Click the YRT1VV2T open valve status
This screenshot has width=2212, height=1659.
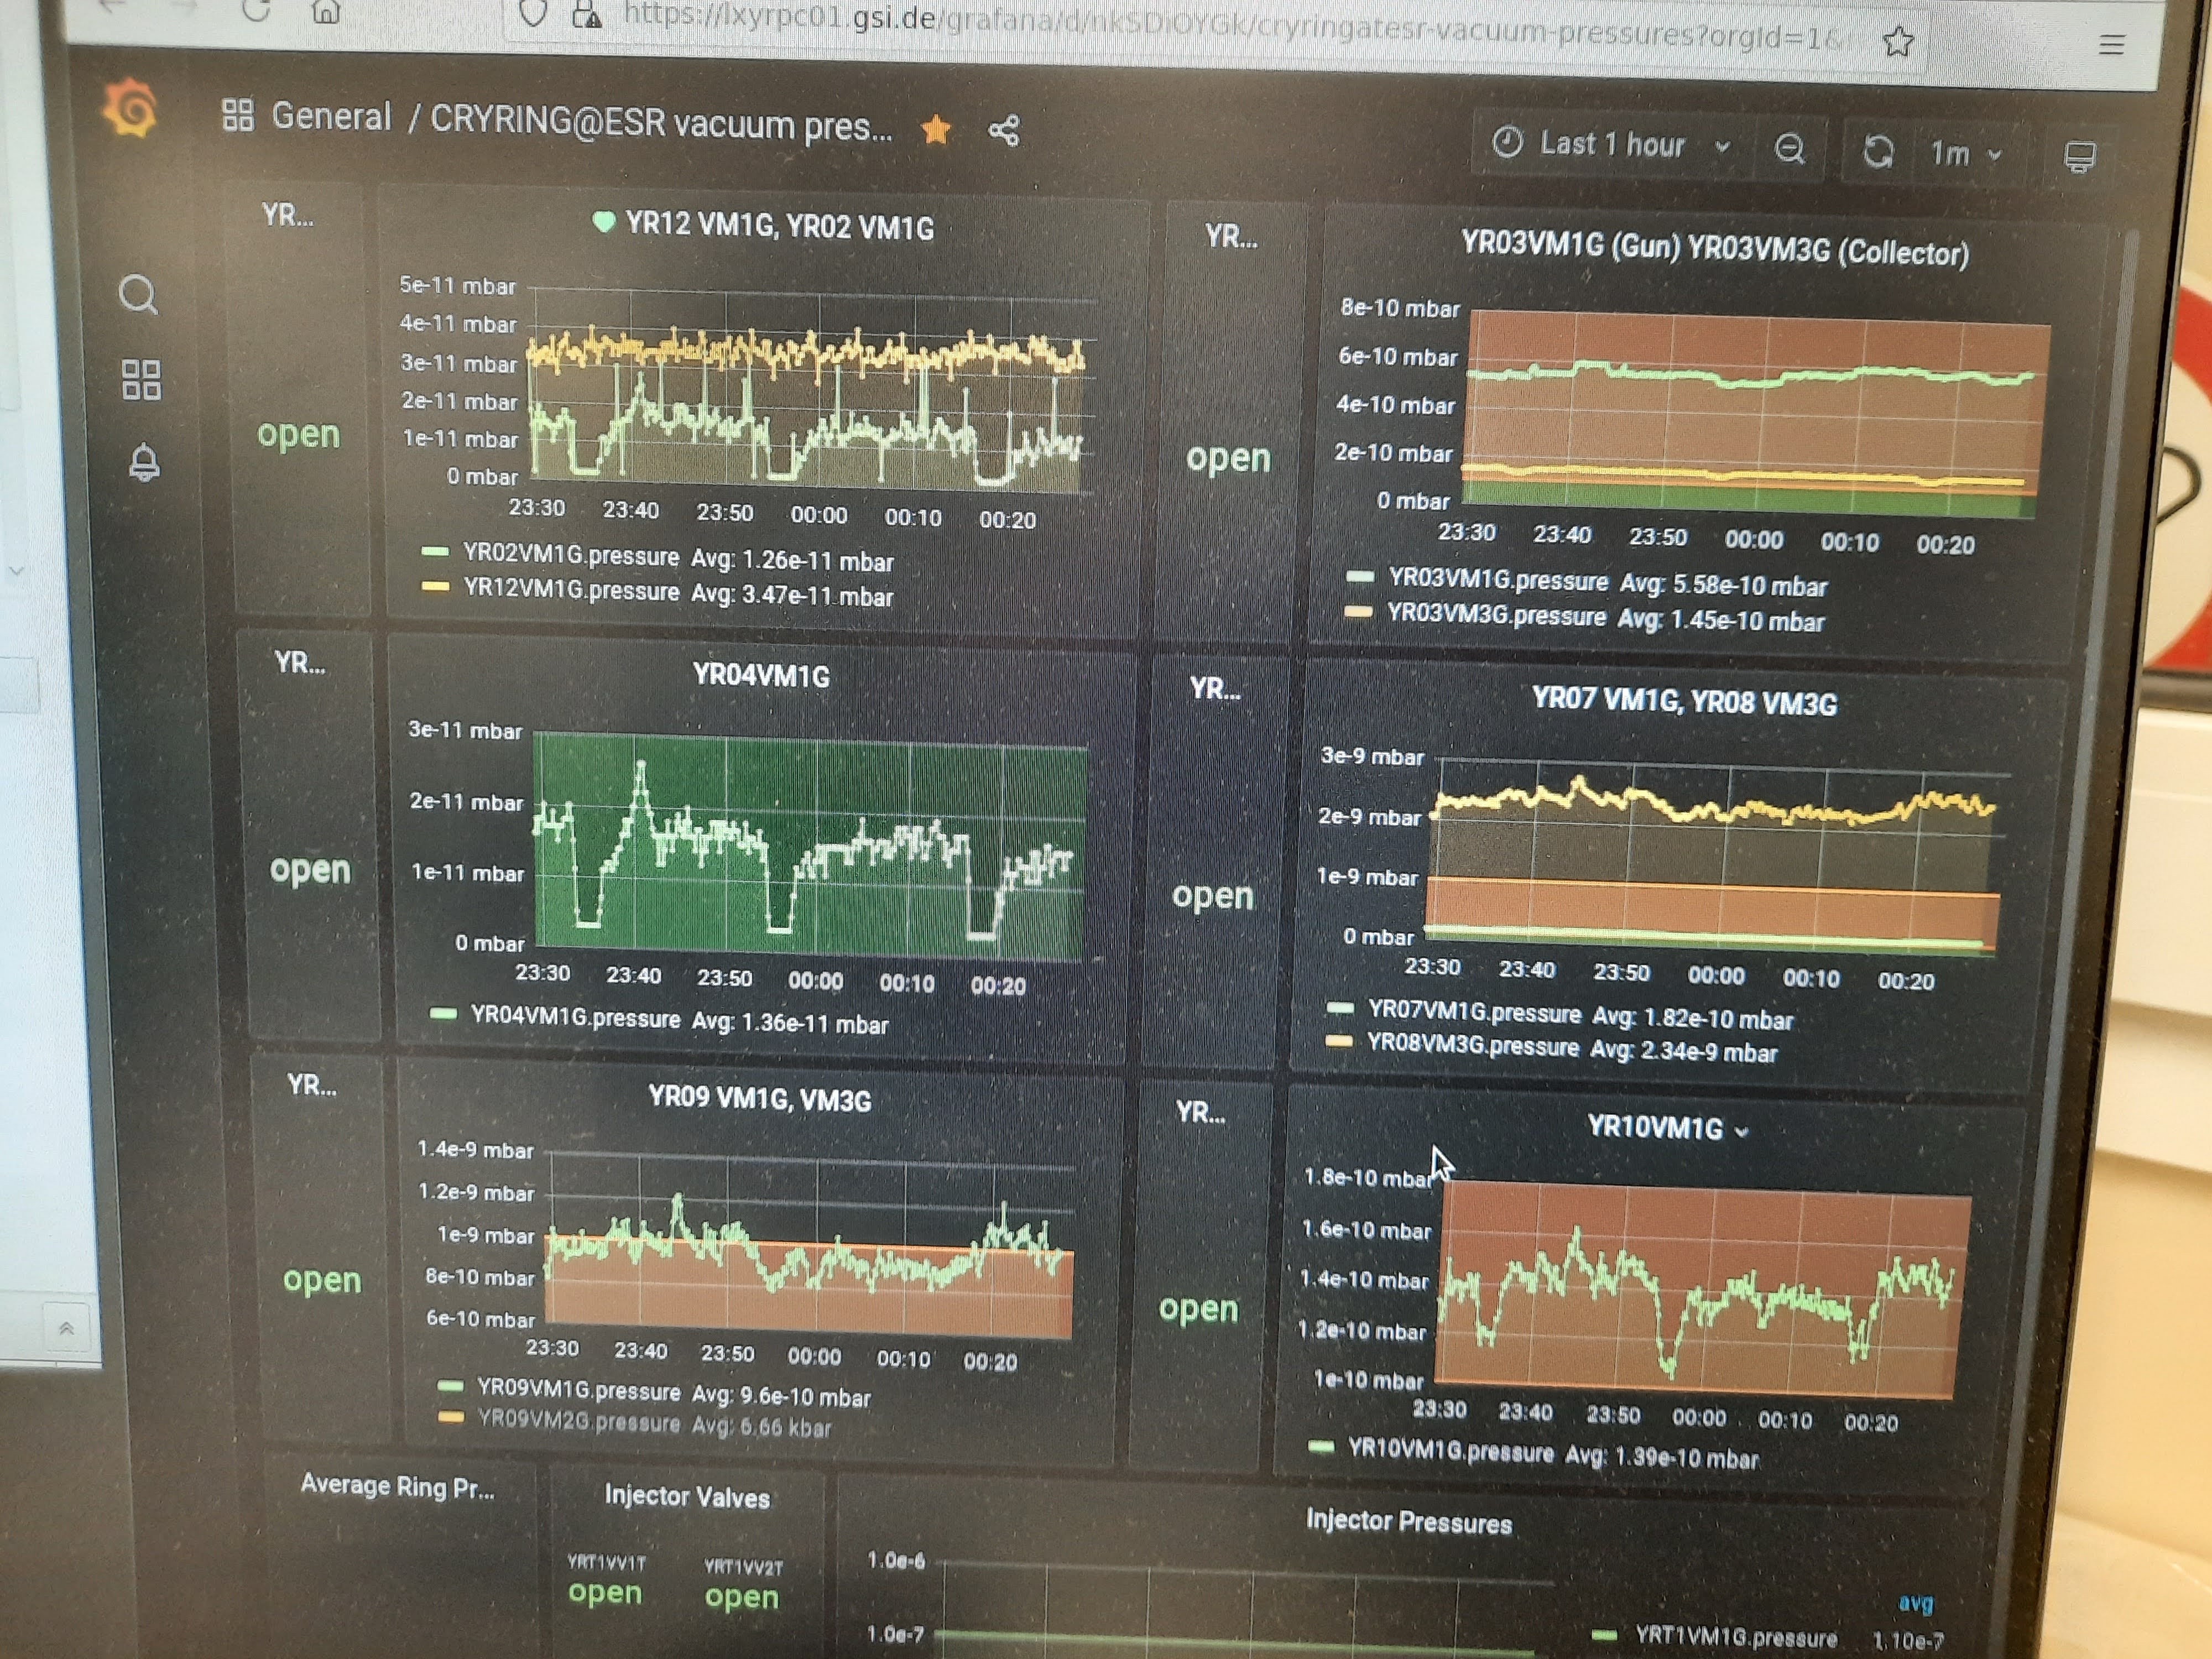point(741,1597)
